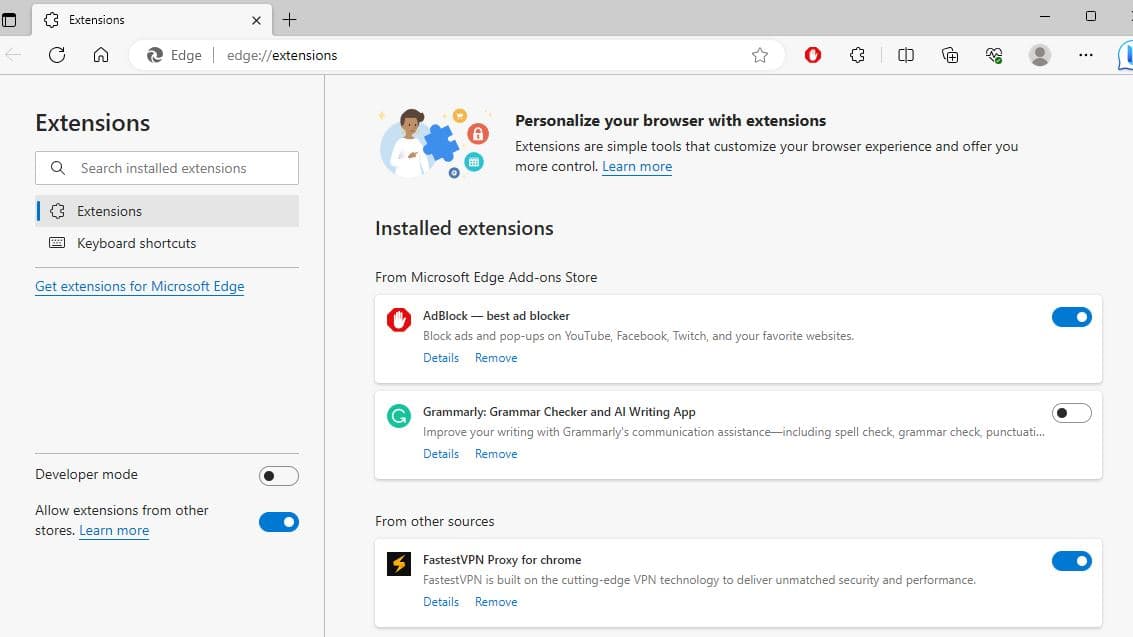
Task: Click Get extensions for Microsoft Edge link
Action: 140,286
